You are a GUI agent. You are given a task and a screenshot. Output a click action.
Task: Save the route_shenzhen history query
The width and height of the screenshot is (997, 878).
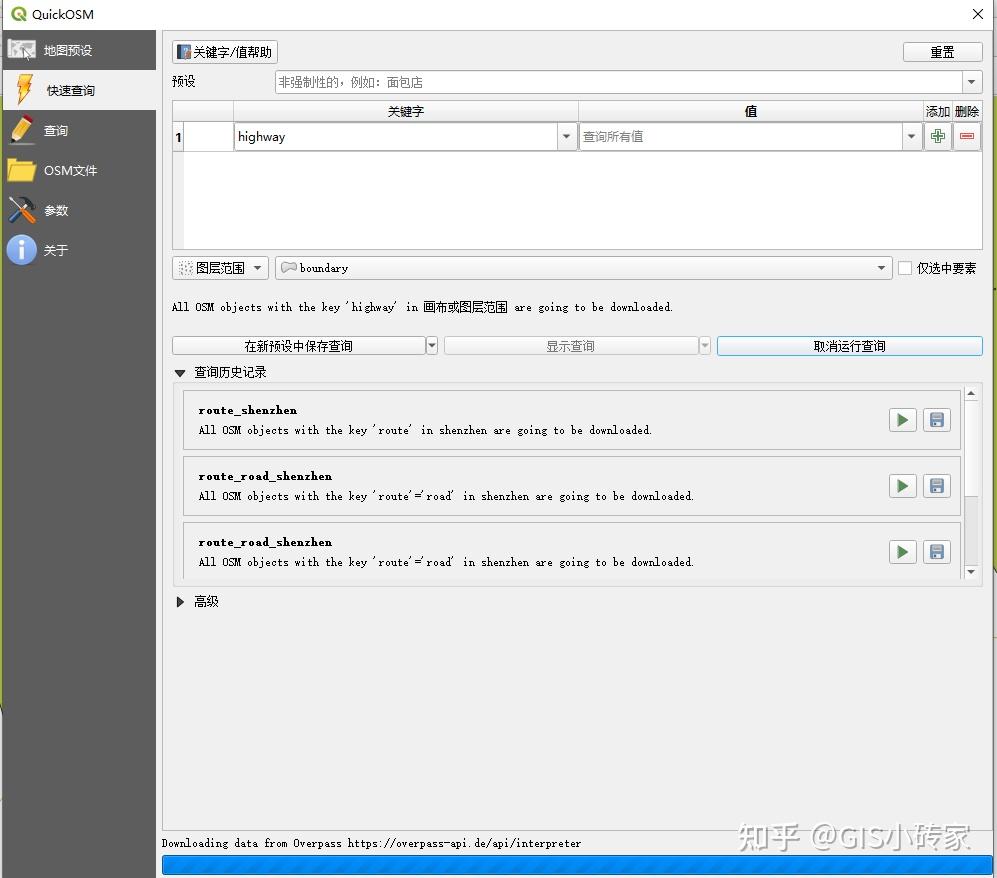coord(937,420)
